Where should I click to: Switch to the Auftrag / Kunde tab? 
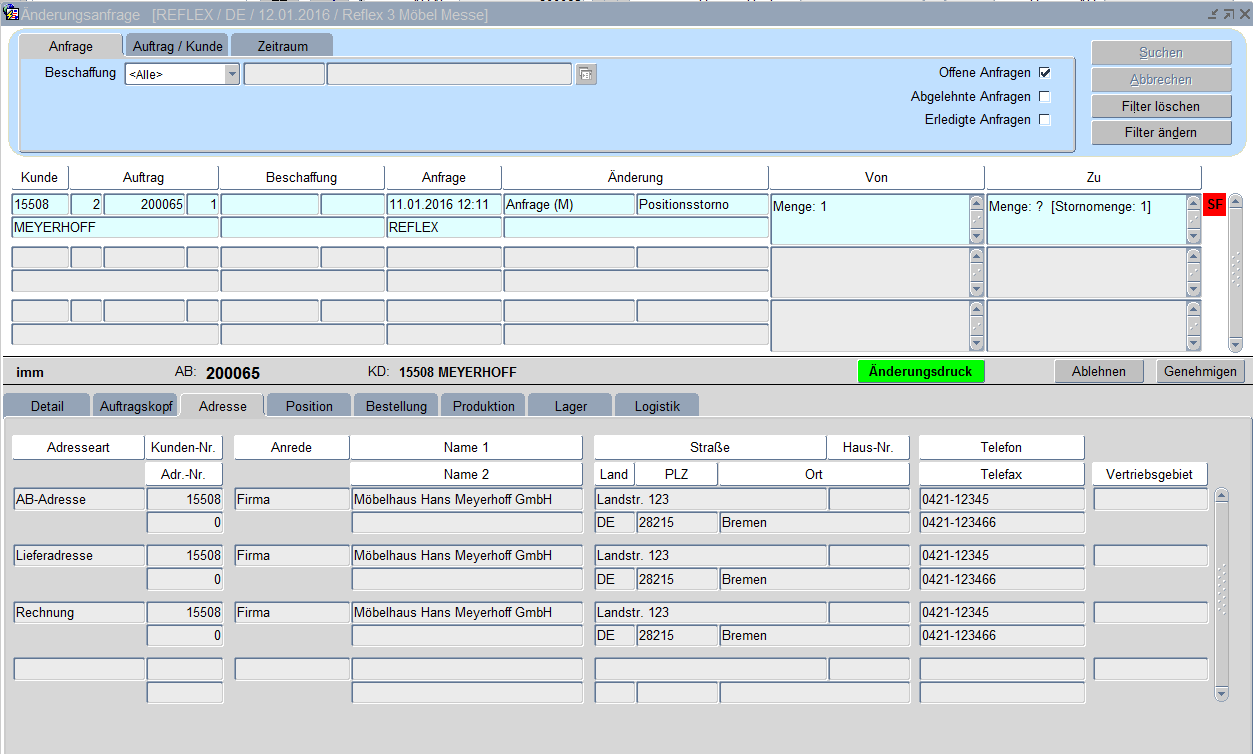coord(177,46)
